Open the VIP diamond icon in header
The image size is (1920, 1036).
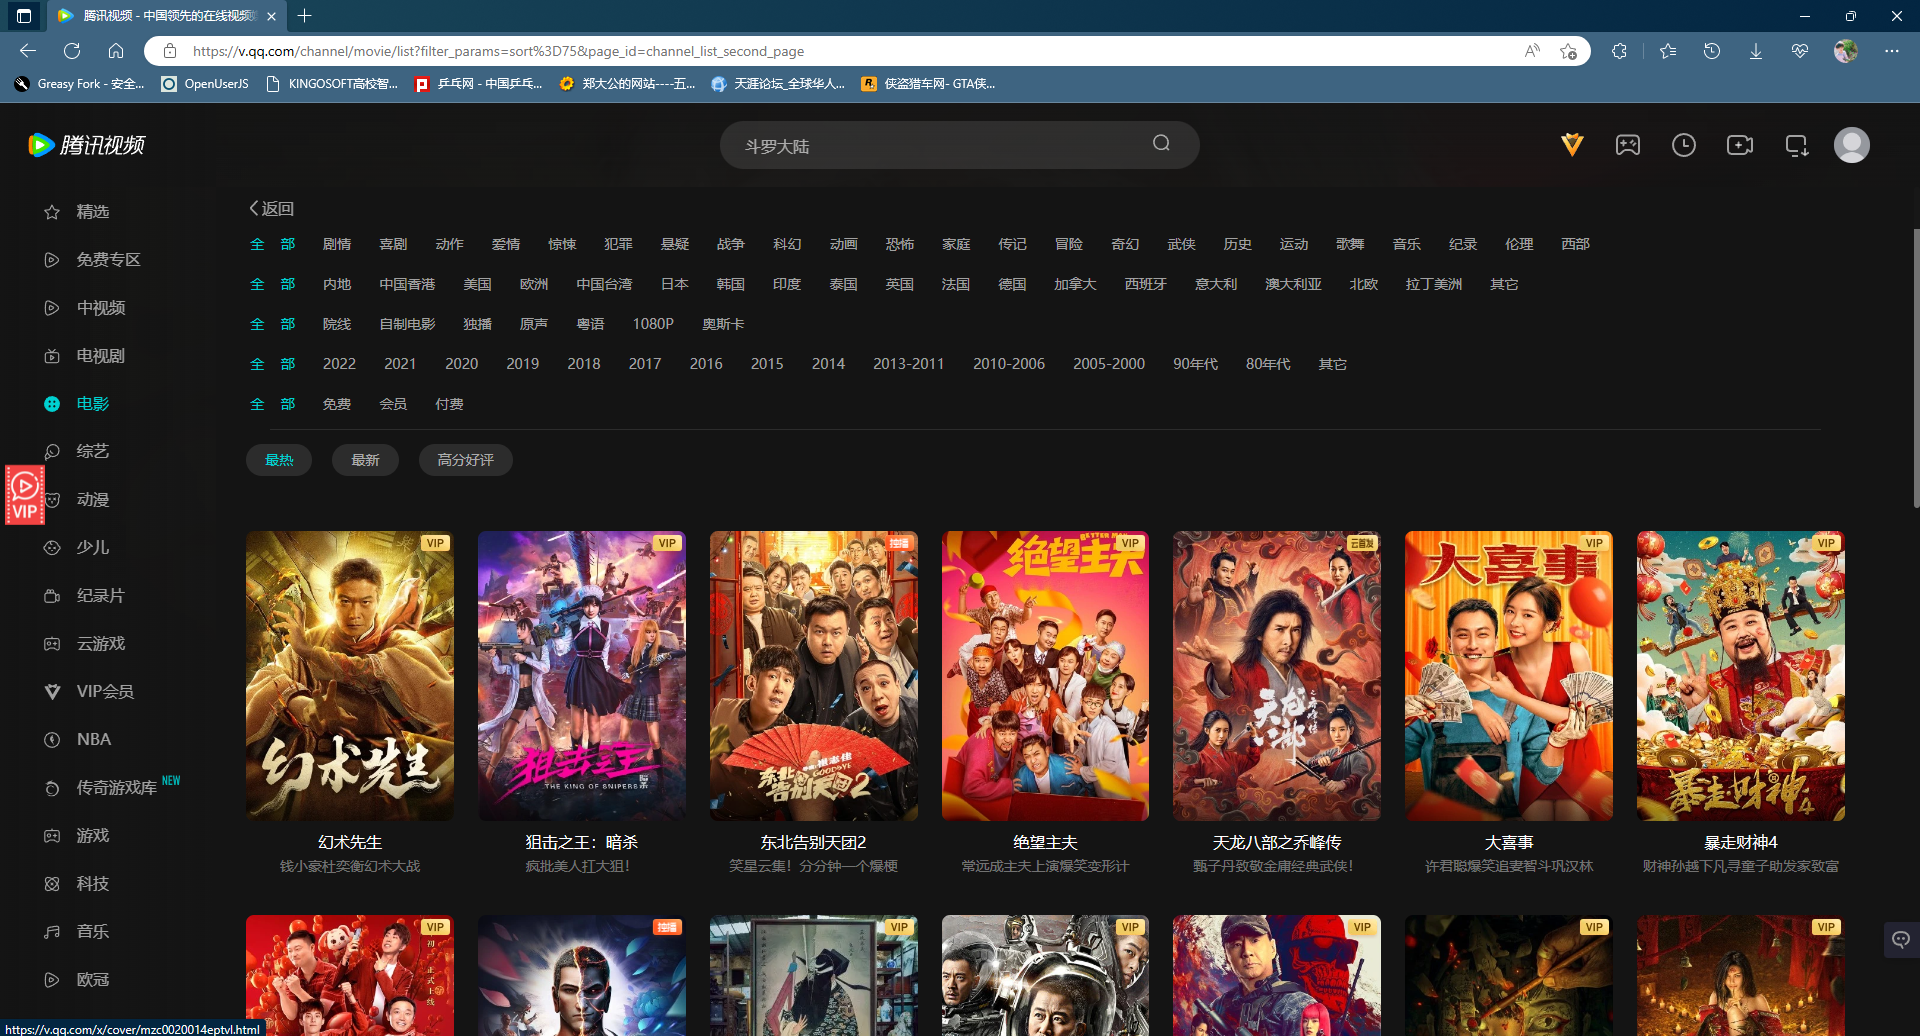(1572, 145)
